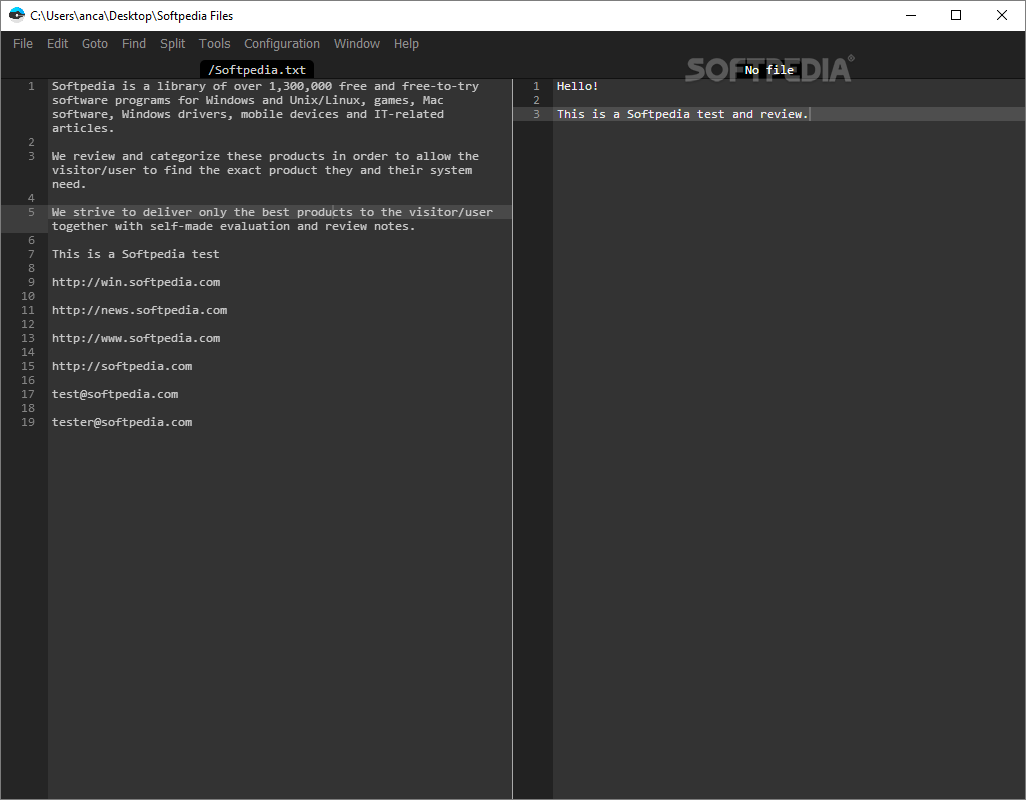Maximize the editor window
Image resolution: width=1026 pixels, height=800 pixels.
[956, 15]
